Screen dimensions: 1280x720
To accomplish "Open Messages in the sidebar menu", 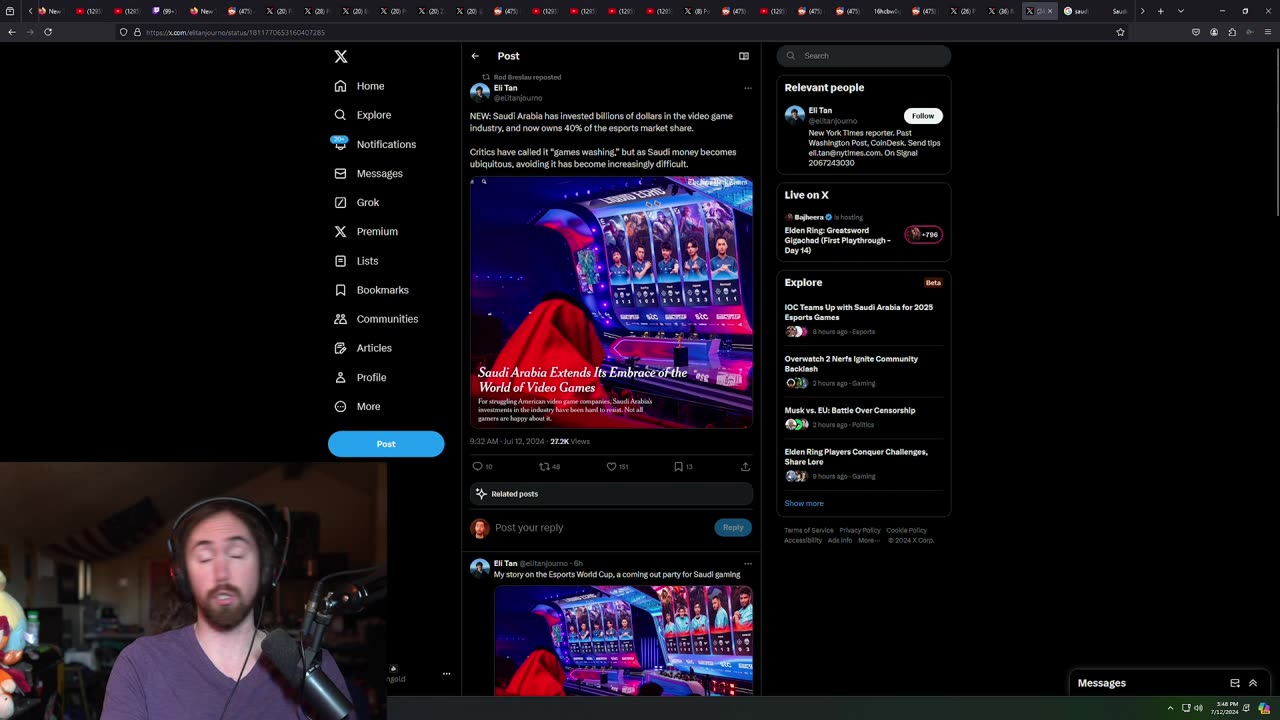I will (x=369, y=173).
